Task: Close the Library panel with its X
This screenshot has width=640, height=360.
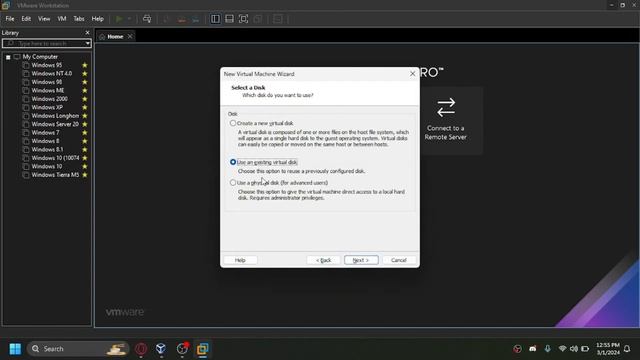Action: (x=87, y=33)
